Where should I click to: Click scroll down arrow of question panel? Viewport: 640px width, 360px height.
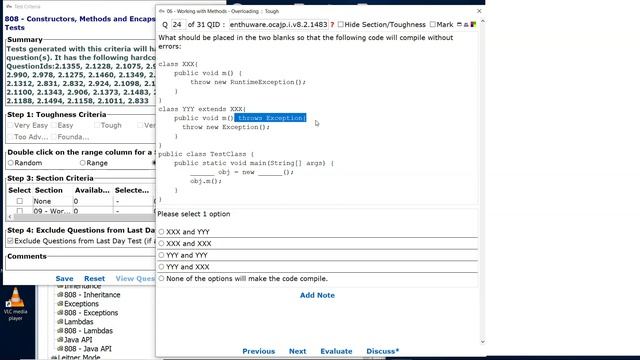click(482, 342)
